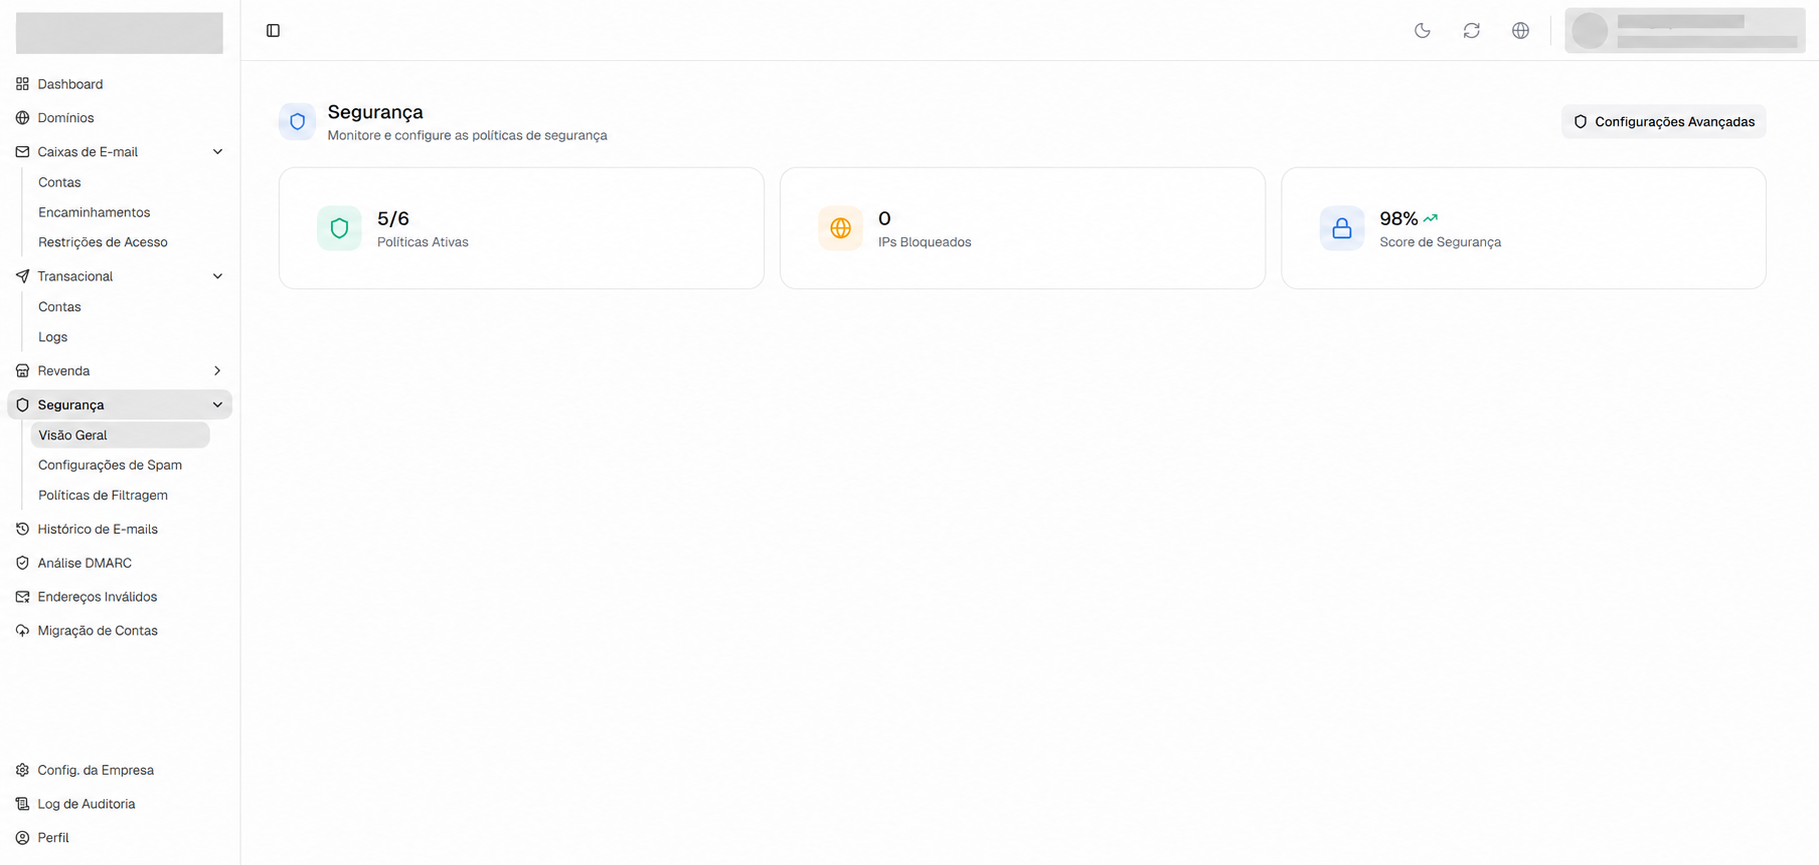Click the IPs Bloqueados label

[x=925, y=242]
